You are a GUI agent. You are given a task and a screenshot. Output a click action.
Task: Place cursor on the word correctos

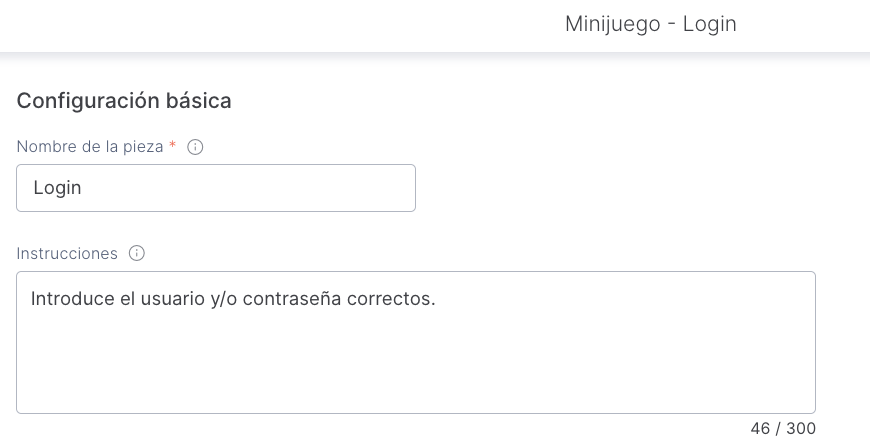click(391, 298)
